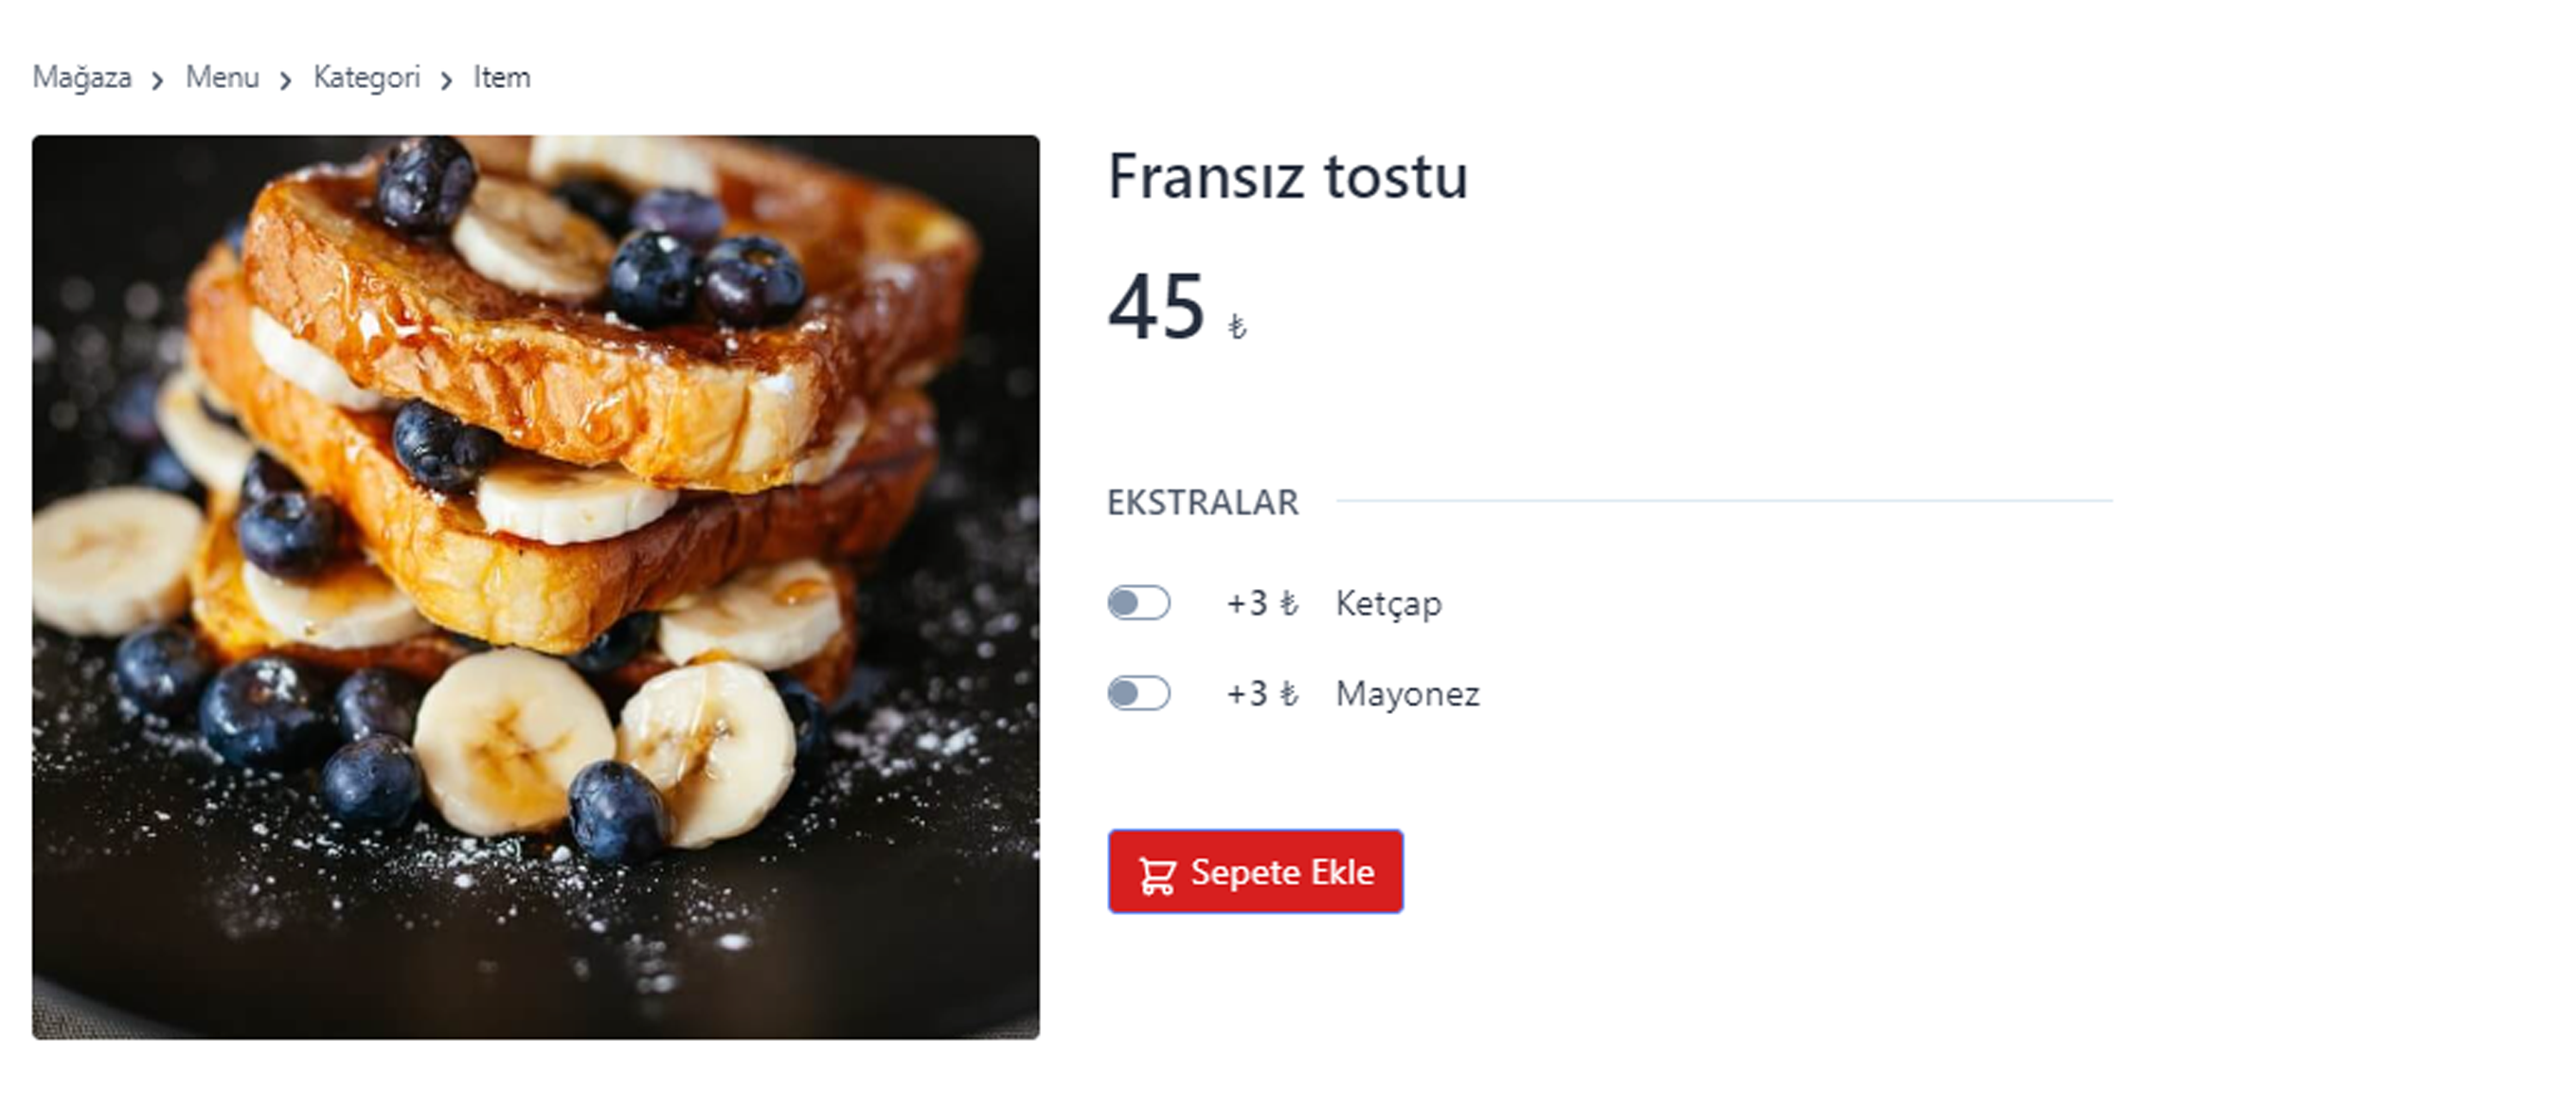Go to Mağaza in the breadcrumb
The width and height of the screenshot is (2576, 1108).
pos(82,78)
